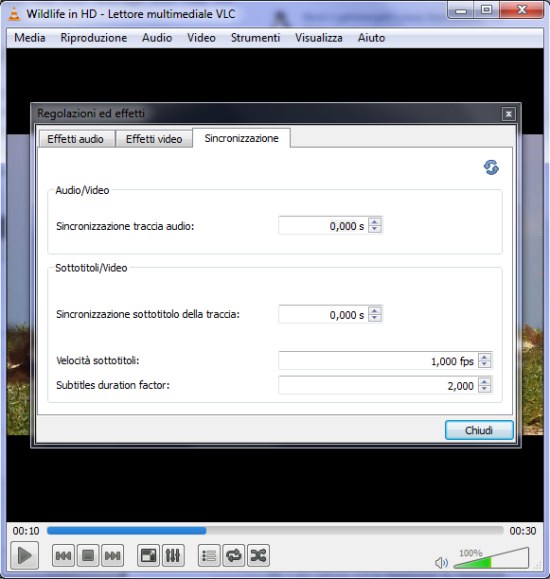Switch to Effetti audio tab
Screen dimensions: 550x579
tap(75, 139)
